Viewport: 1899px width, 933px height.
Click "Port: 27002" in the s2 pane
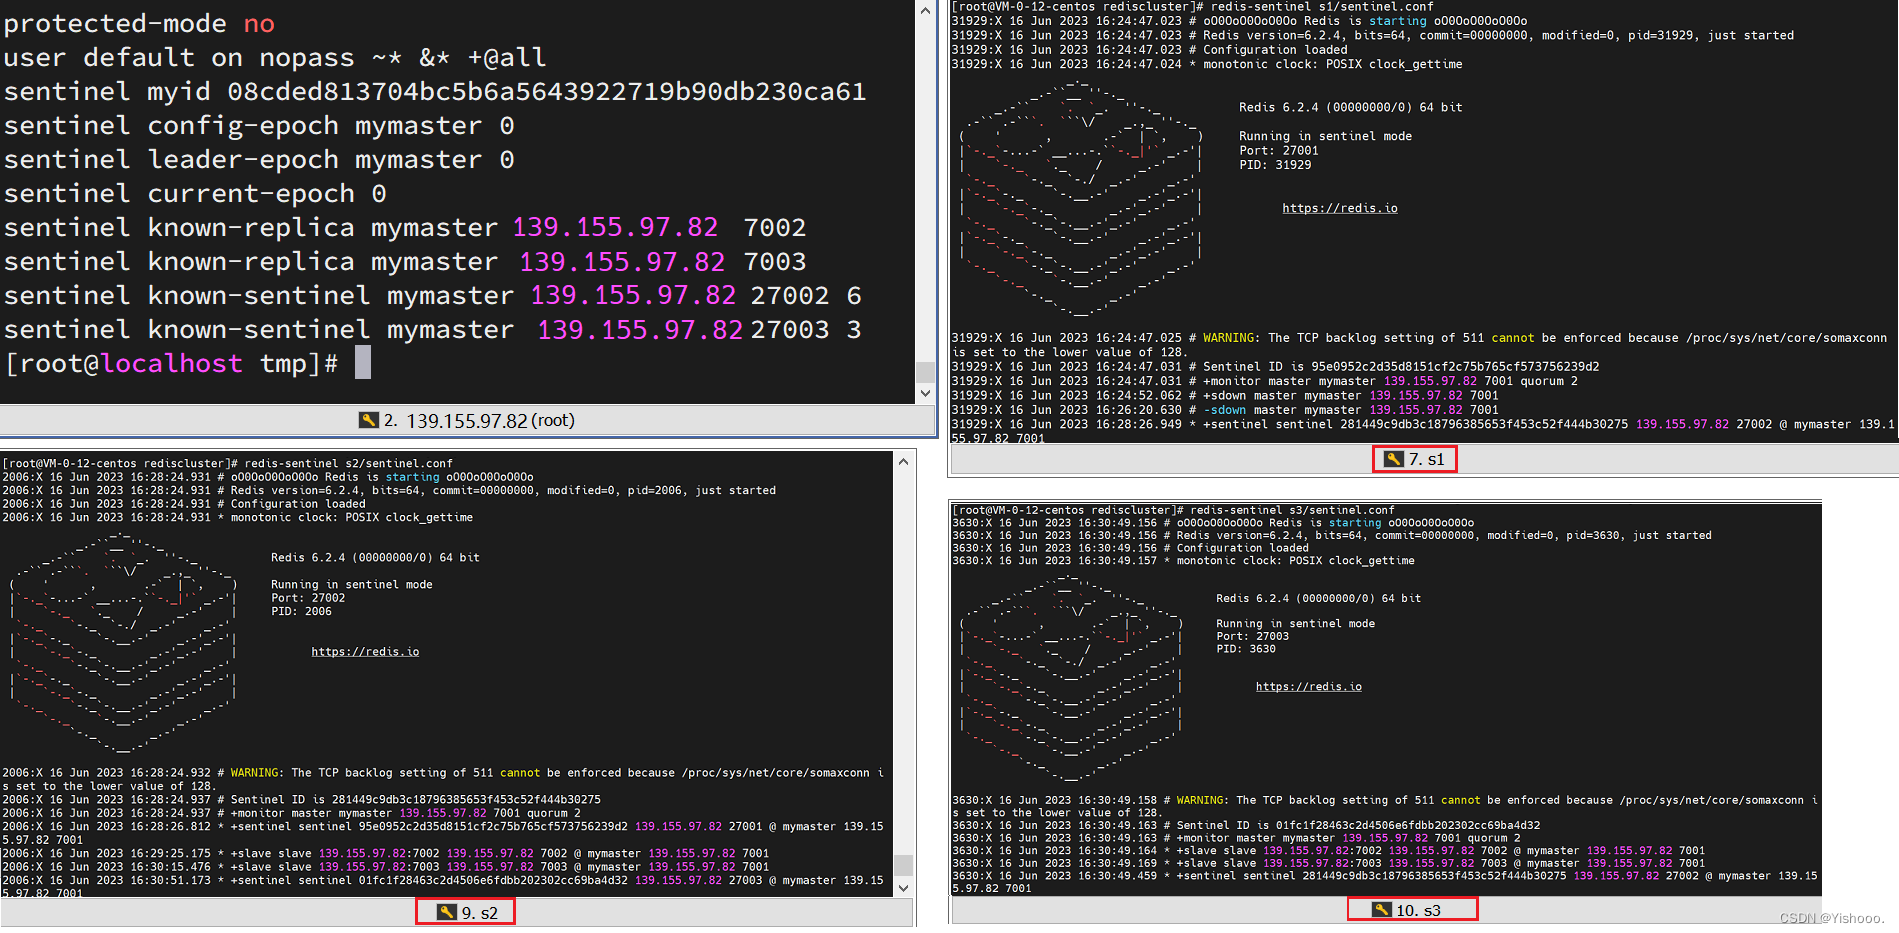(308, 598)
